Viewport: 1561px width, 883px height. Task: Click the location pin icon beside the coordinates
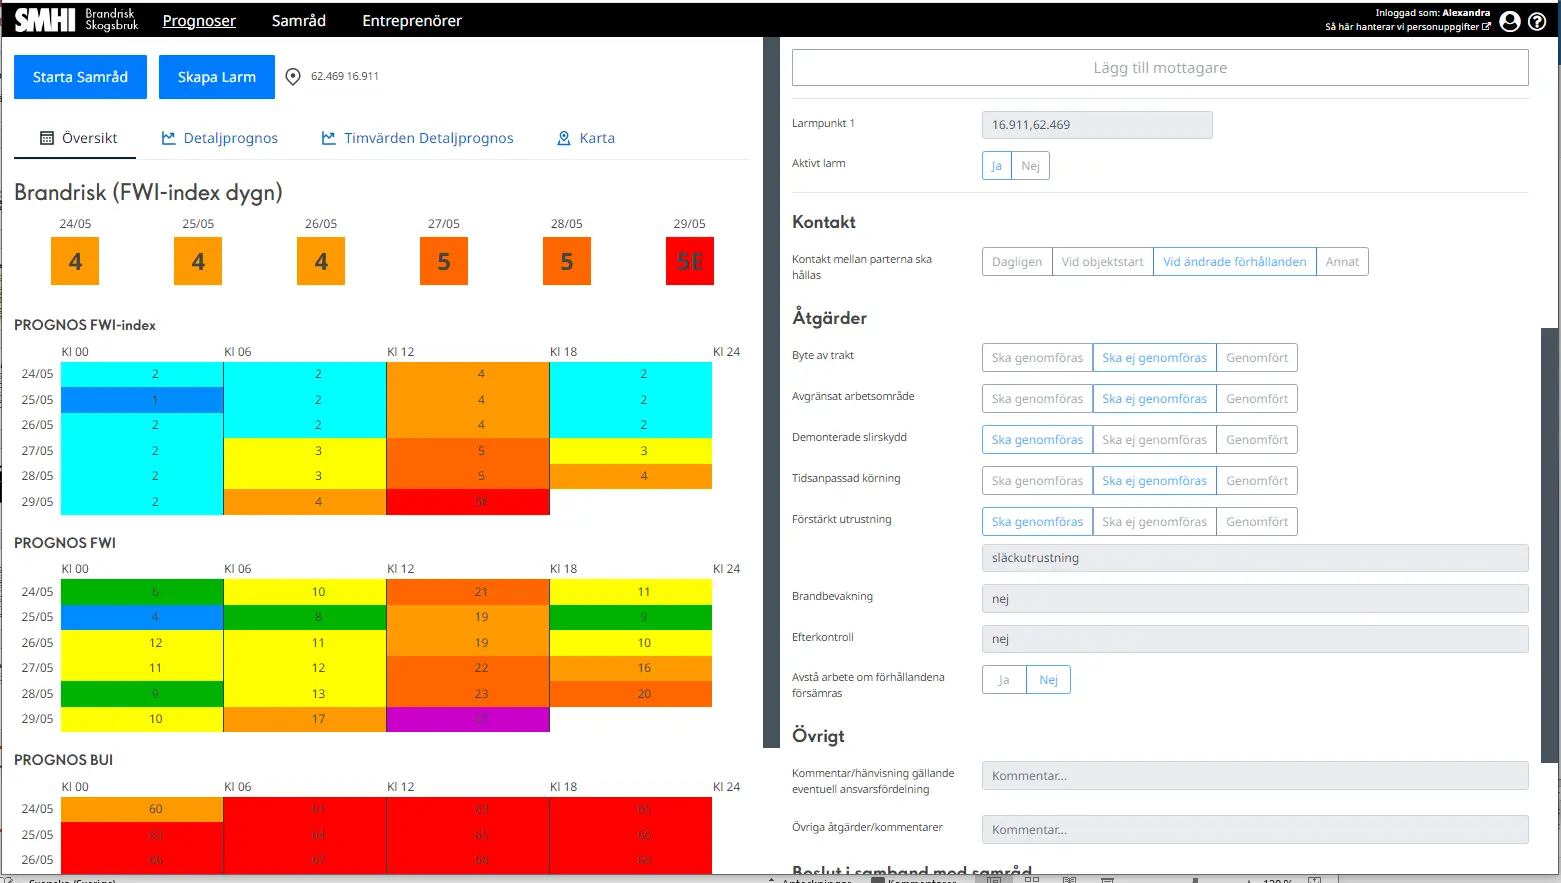pyautogui.click(x=293, y=77)
